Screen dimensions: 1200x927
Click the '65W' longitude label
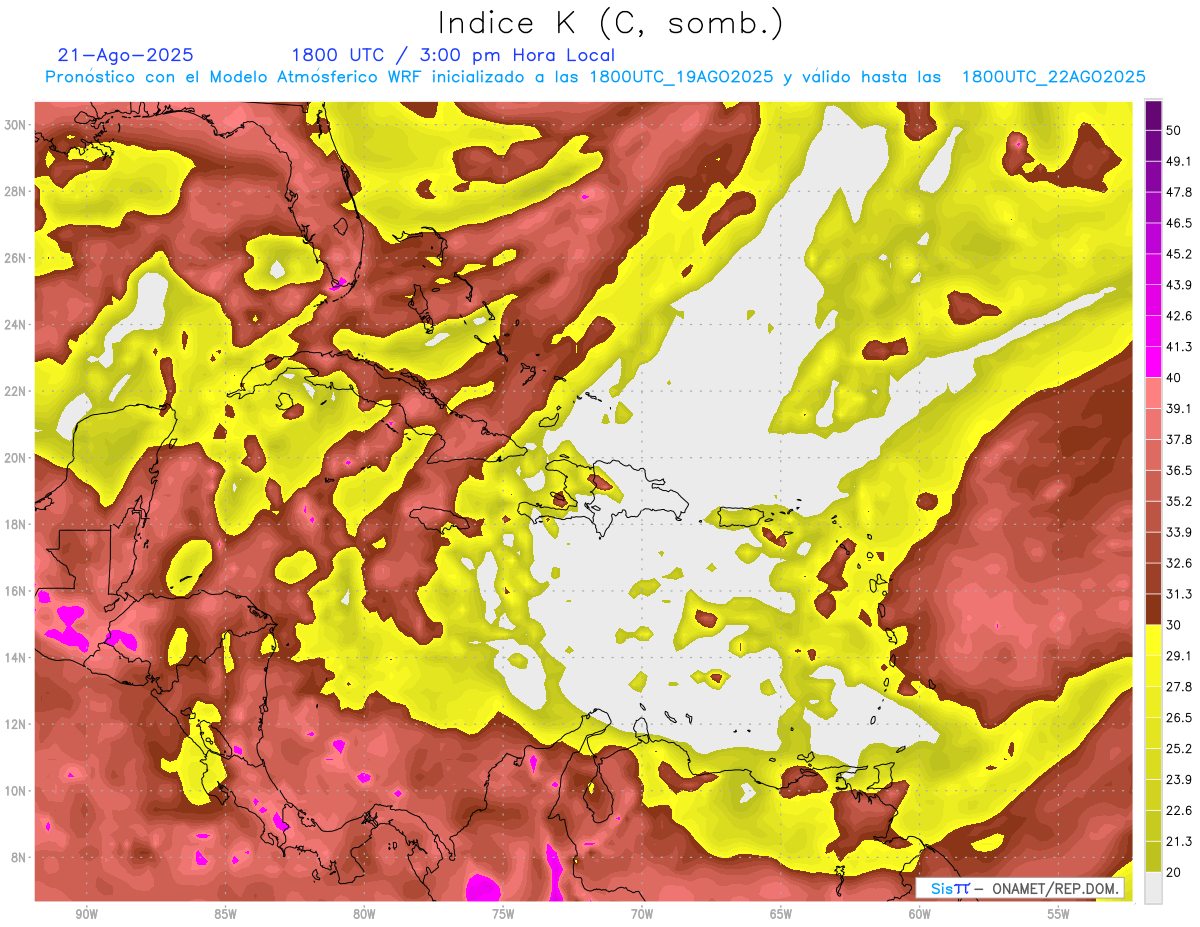click(781, 914)
